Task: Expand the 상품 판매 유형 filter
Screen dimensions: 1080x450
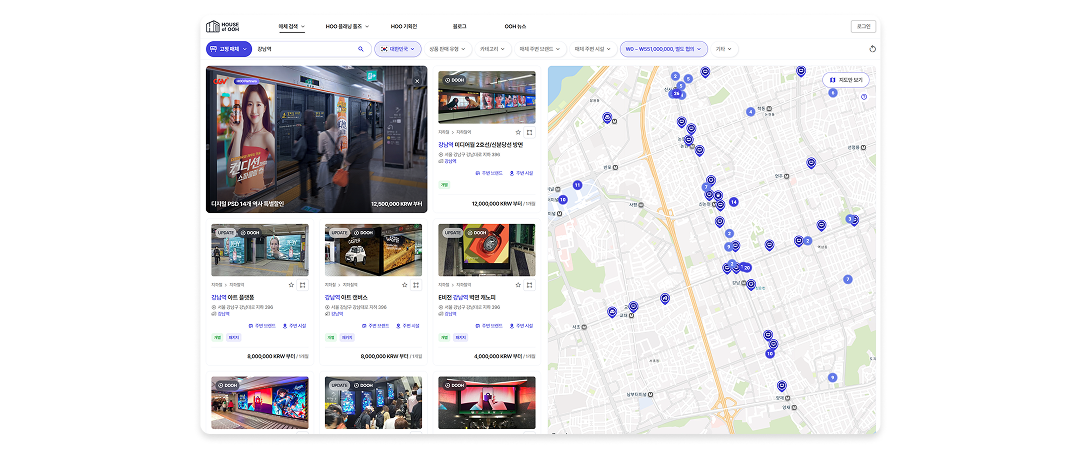Action: coord(447,49)
